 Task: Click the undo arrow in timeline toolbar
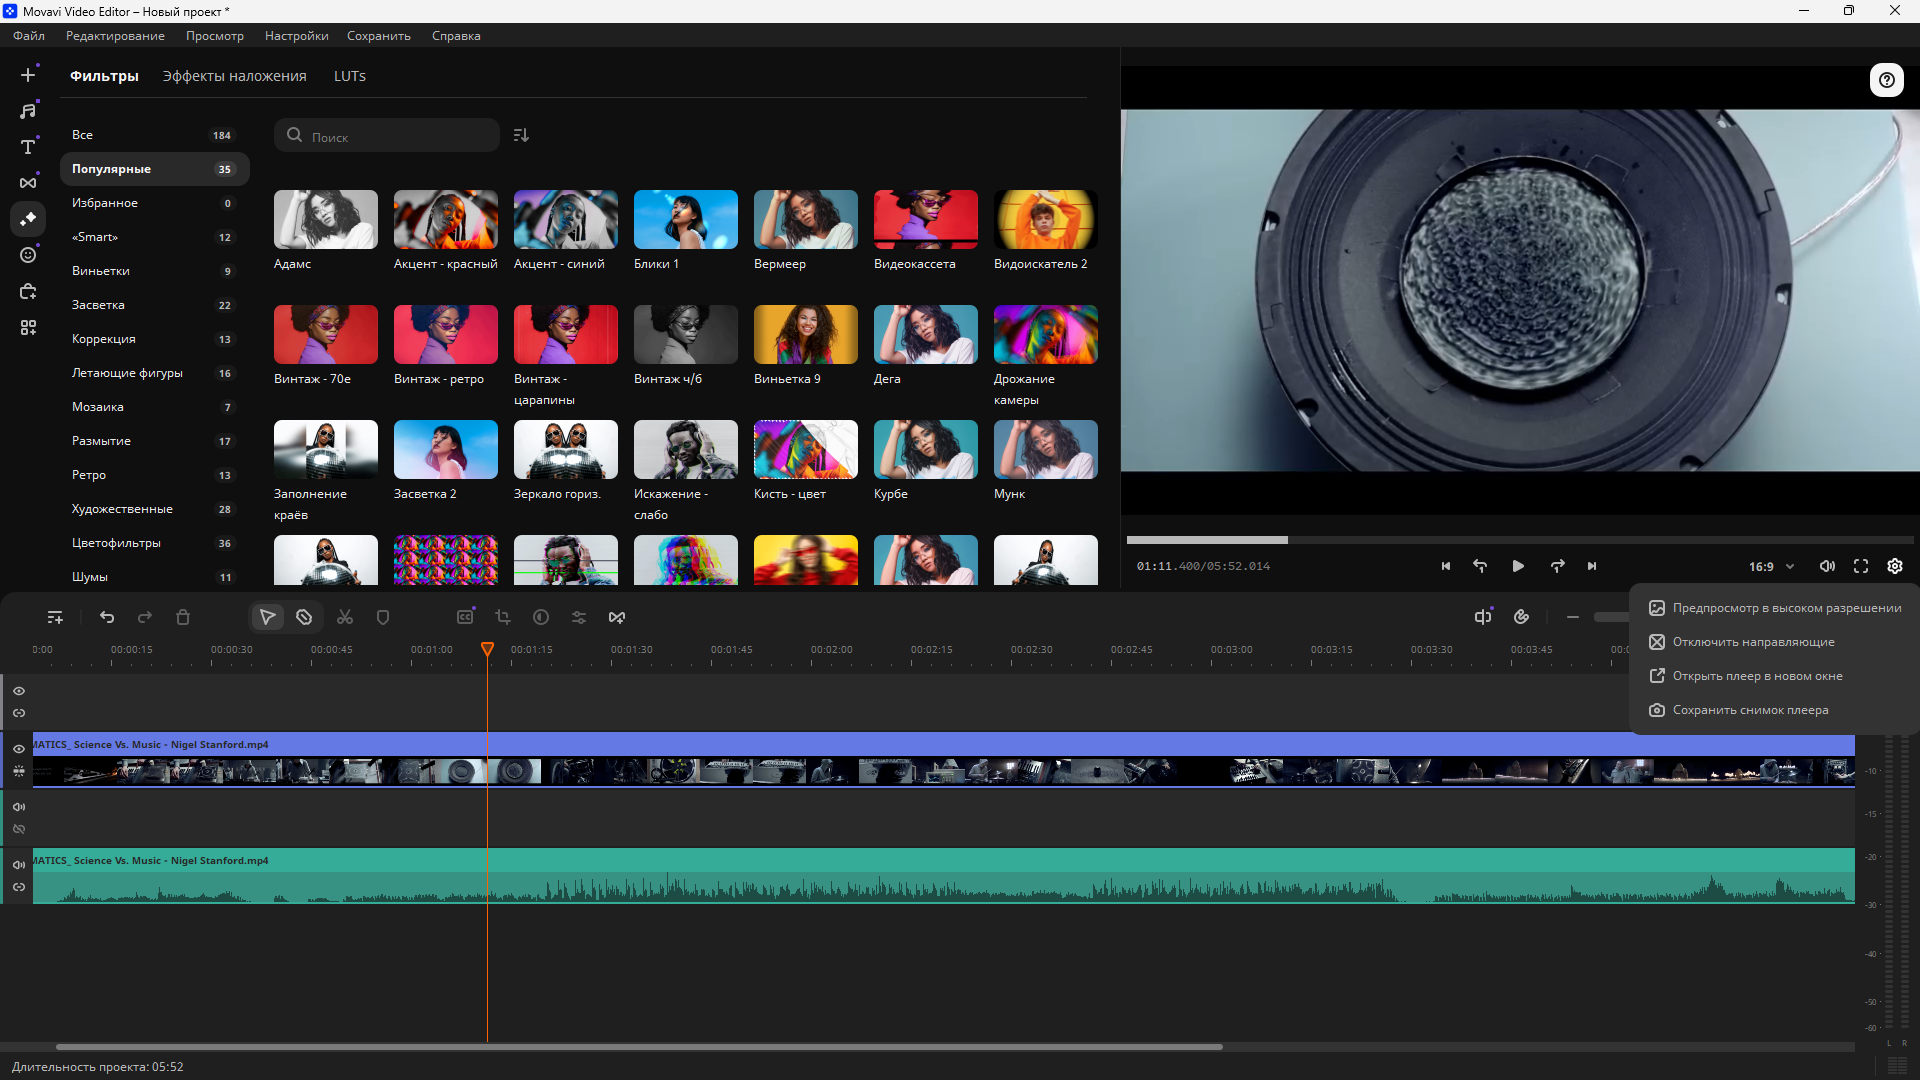(x=107, y=618)
